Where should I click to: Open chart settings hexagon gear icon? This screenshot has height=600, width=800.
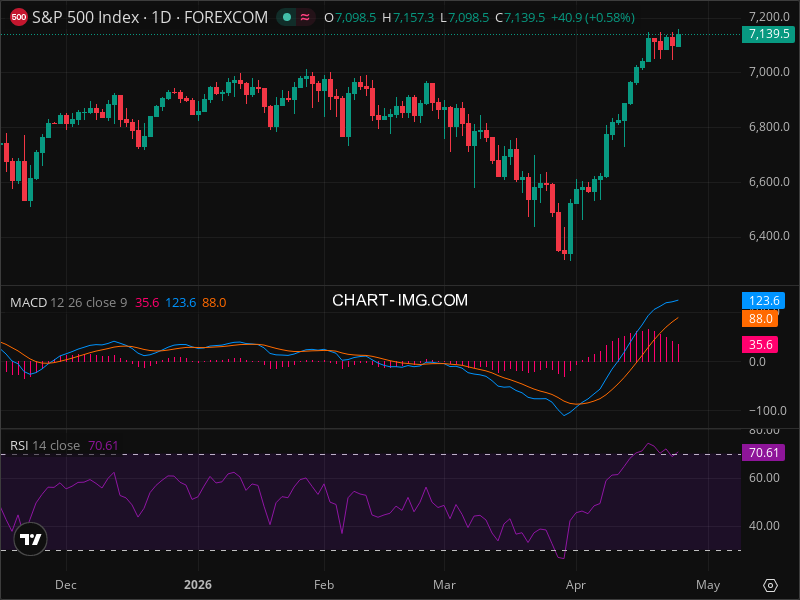pos(770,585)
